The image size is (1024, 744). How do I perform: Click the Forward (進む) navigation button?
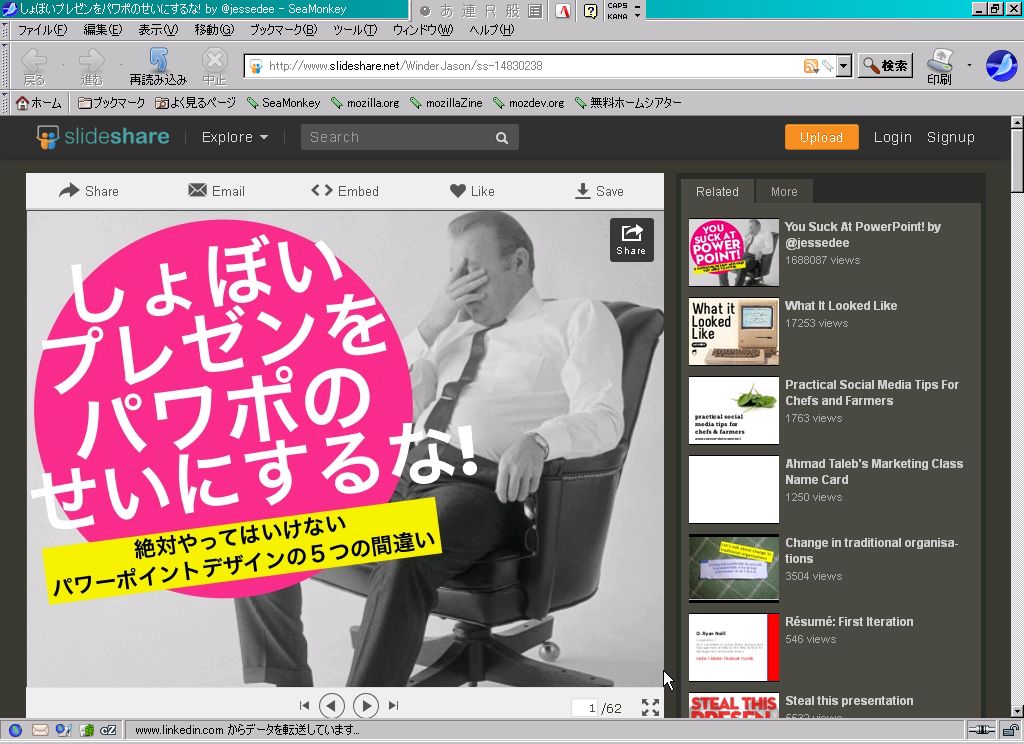pyautogui.click(x=91, y=67)
